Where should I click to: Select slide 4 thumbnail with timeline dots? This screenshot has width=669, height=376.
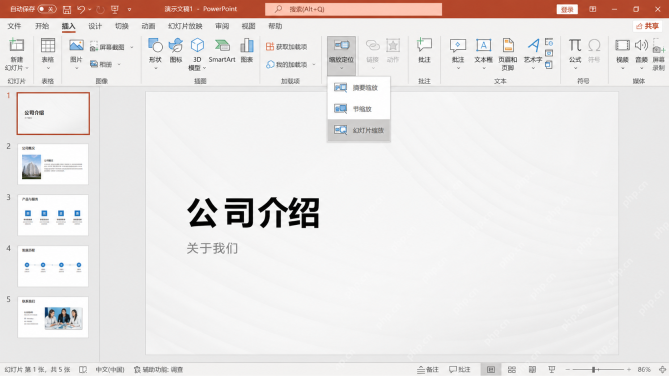click(x=53, y=266)
